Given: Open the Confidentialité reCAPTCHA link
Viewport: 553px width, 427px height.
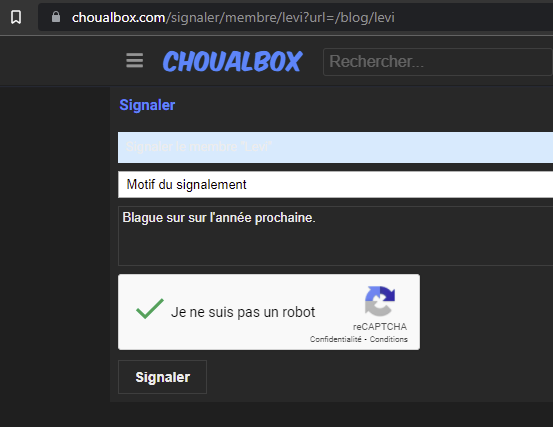Looking at the screenshot, I should (x=335, y=339).
